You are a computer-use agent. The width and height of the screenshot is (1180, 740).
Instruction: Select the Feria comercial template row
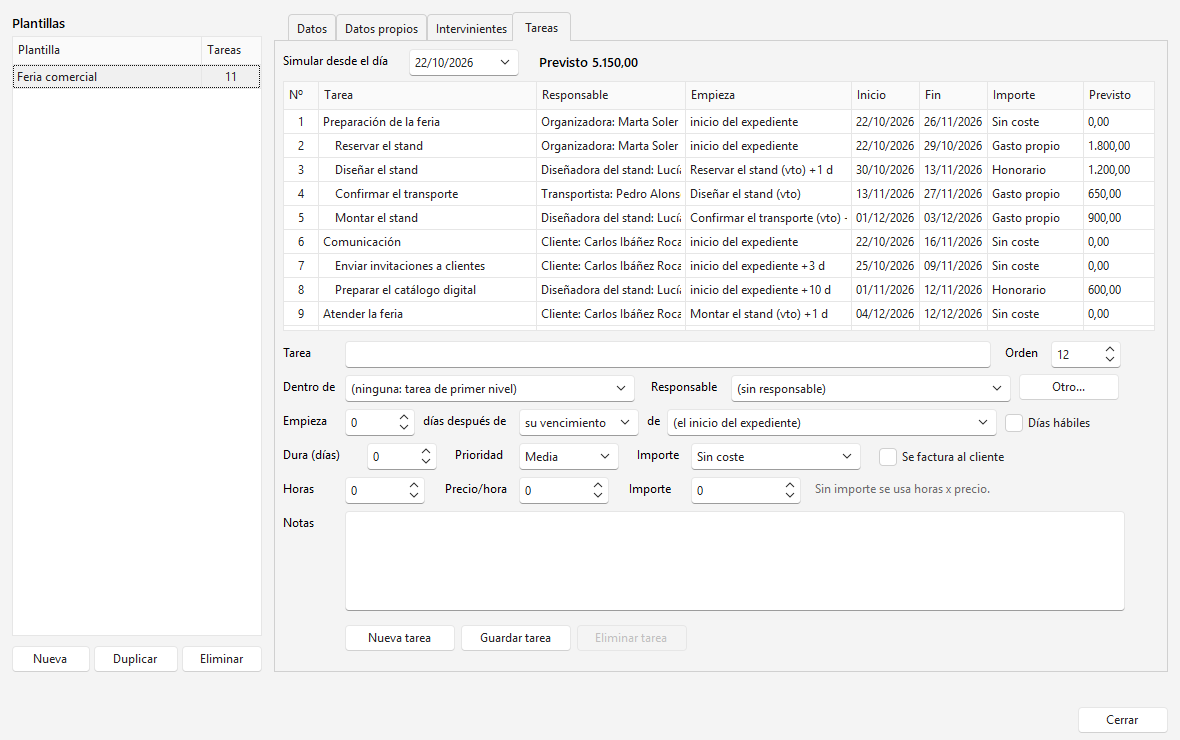point(136,77)
